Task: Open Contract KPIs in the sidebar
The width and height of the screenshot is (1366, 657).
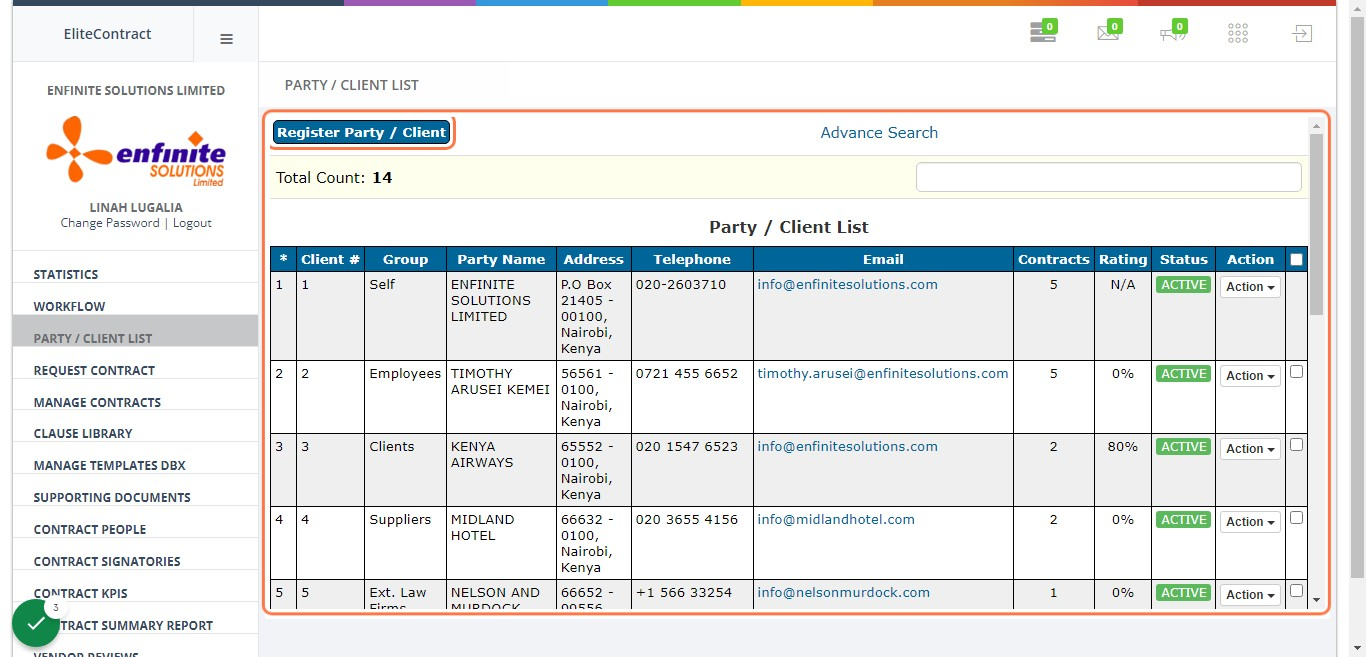Action: [x=81, y=593]
